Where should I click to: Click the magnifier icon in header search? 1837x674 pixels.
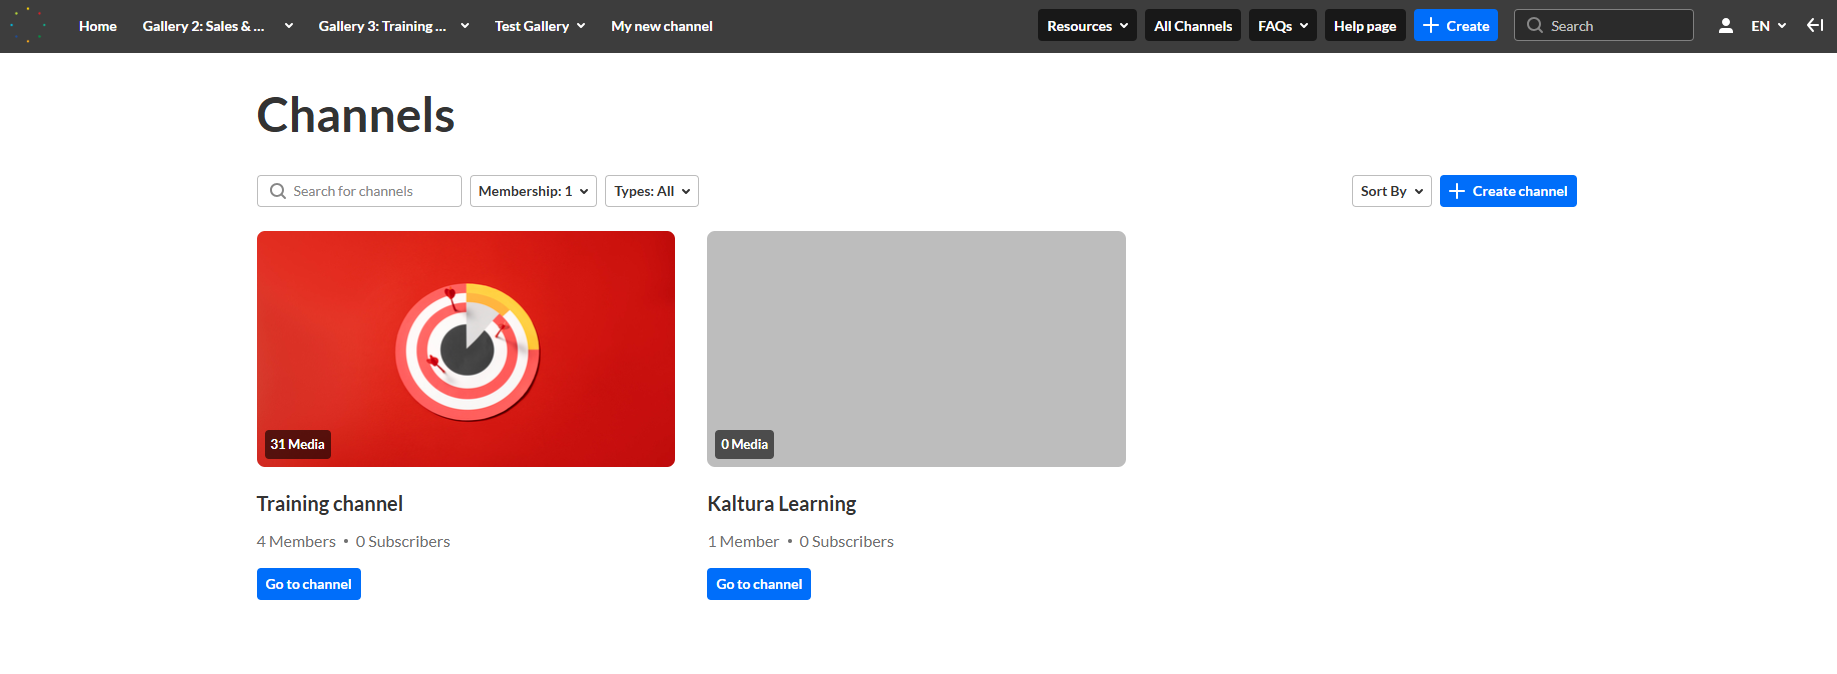click(1535, 26)
